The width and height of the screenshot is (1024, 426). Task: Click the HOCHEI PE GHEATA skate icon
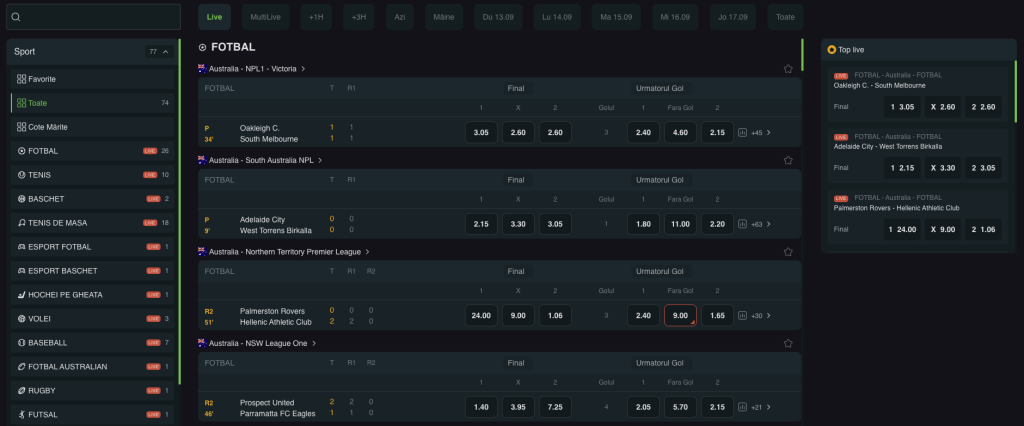point(22,295)
